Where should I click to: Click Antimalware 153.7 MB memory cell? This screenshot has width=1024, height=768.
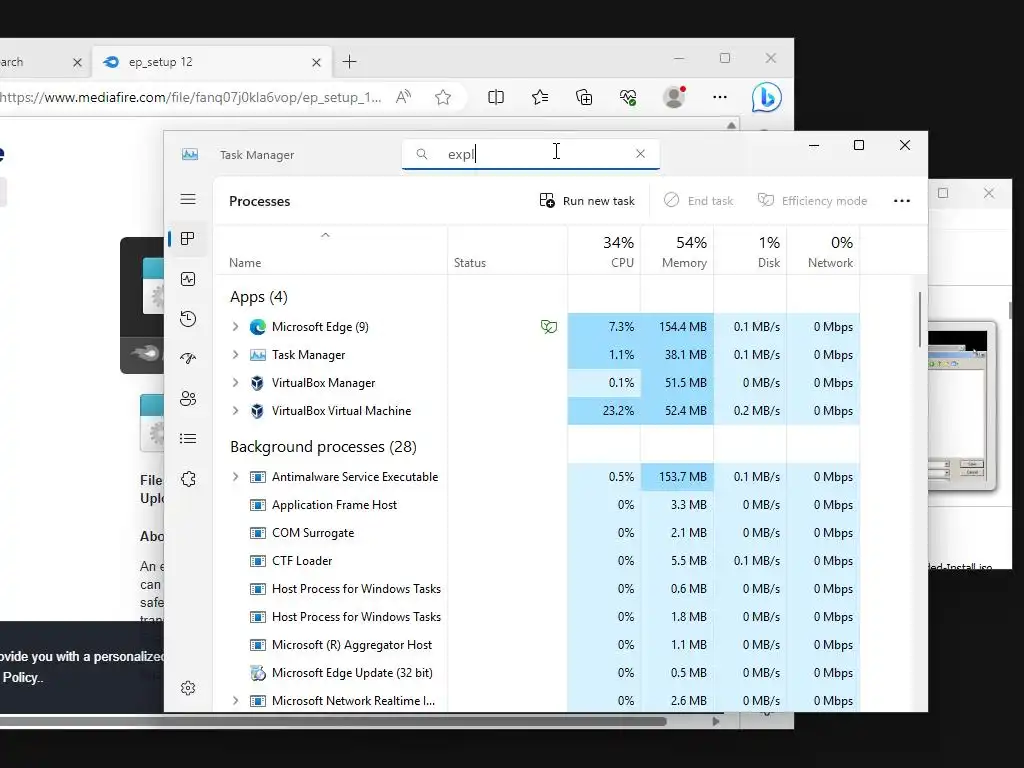pos(677,477)
